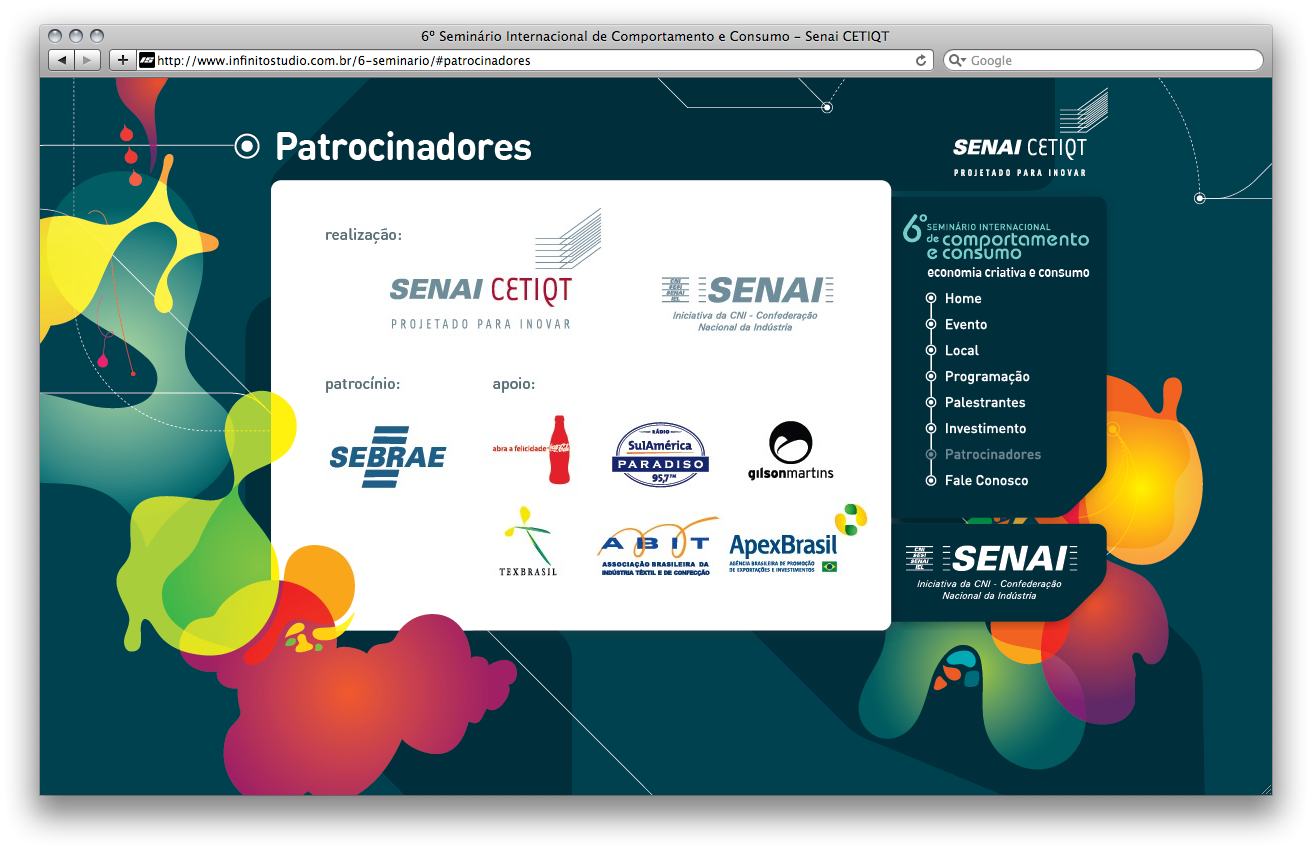Click the bullet beside Home
This screenshot has width=1312, height=850.
point(931,298)
